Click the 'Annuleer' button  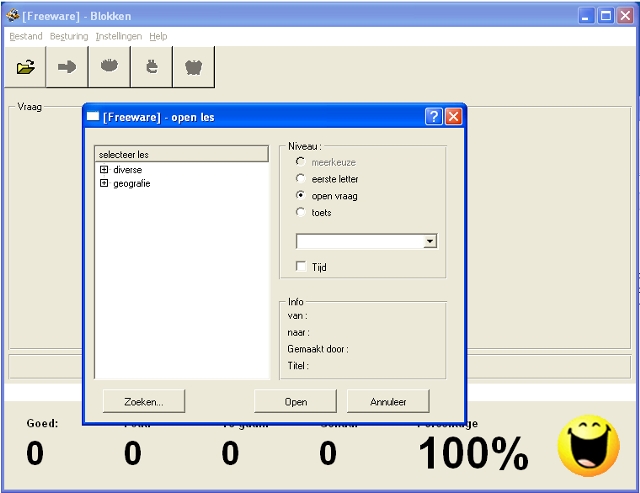point(388,402)
